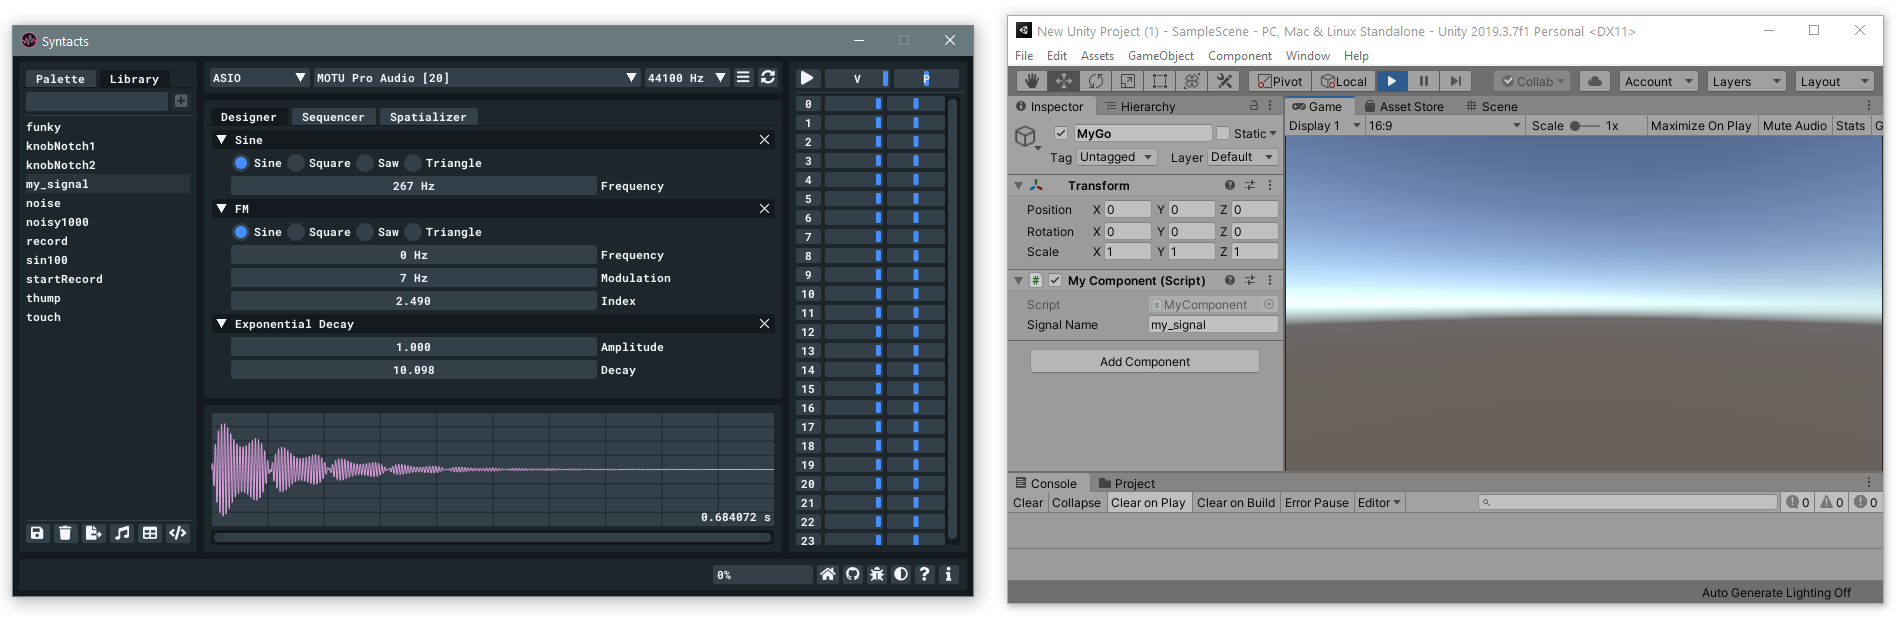The height and width of the screenshot is (620, 1901).
Task: Click the trash delete icon in Syntacts
Action: [x=65, y=533]
